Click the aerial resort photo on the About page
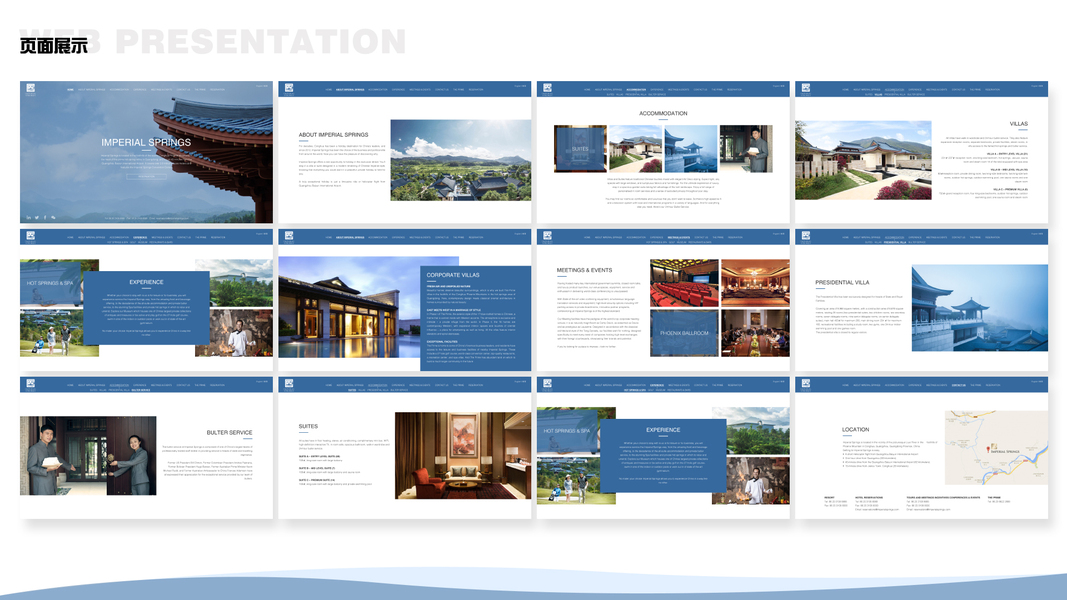 pyautogui.click(x=461, y=161)
